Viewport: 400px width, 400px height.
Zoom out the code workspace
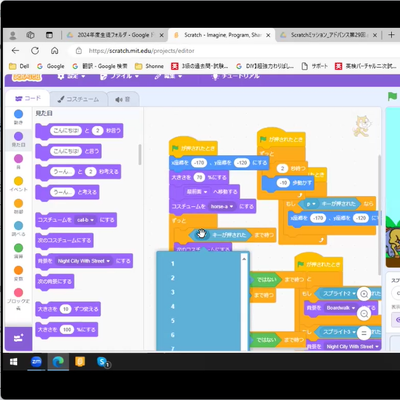tap(364, 314)
